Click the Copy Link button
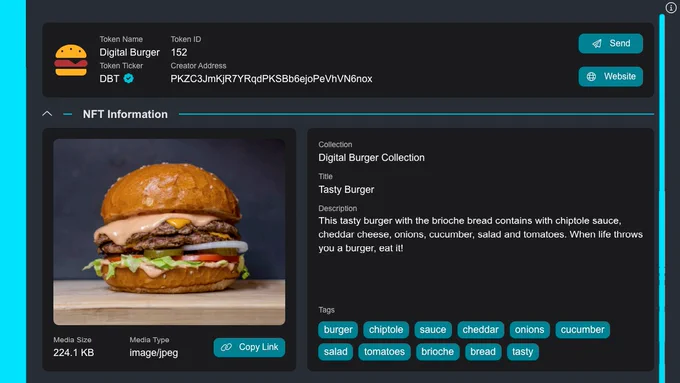Image resolution: width=680 pixels, height=383 pixels. tap(249, 347)
